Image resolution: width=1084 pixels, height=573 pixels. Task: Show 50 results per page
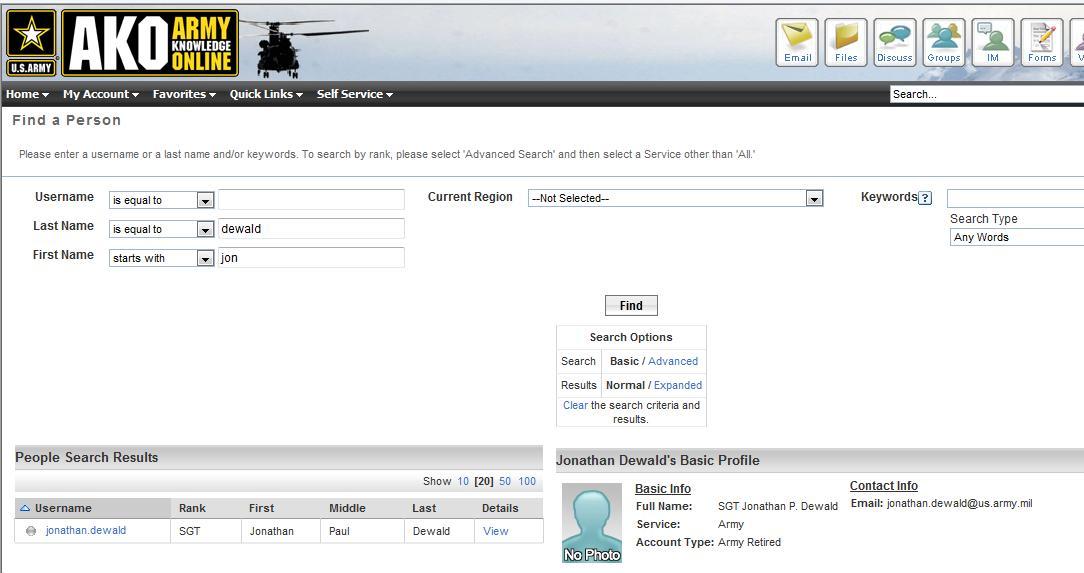[x=505, y=481]
